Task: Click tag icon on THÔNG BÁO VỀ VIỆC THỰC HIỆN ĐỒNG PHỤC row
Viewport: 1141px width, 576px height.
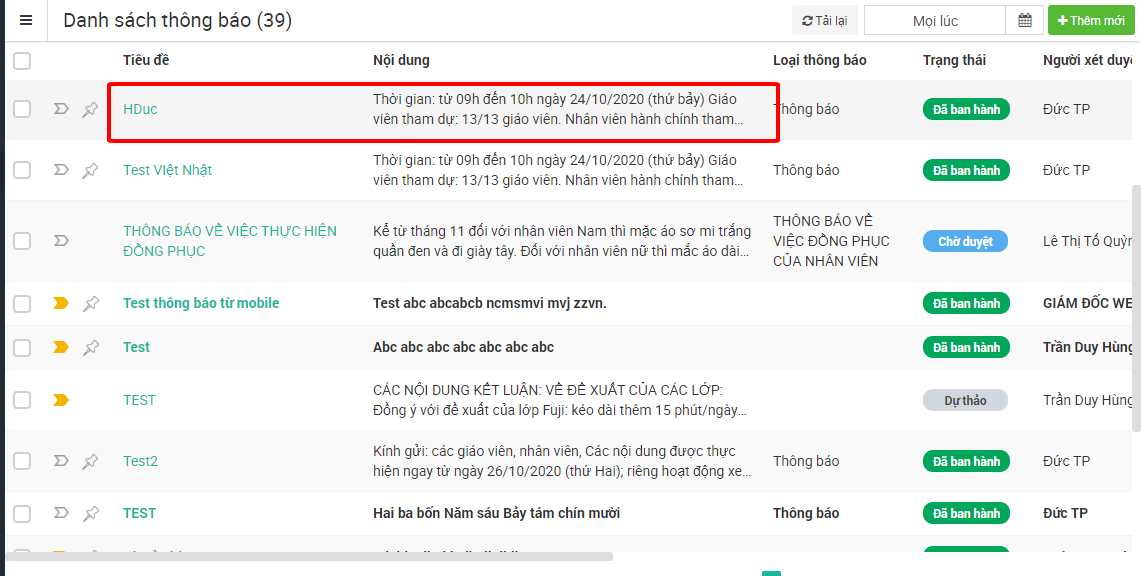Action: (x=61, y=241)
